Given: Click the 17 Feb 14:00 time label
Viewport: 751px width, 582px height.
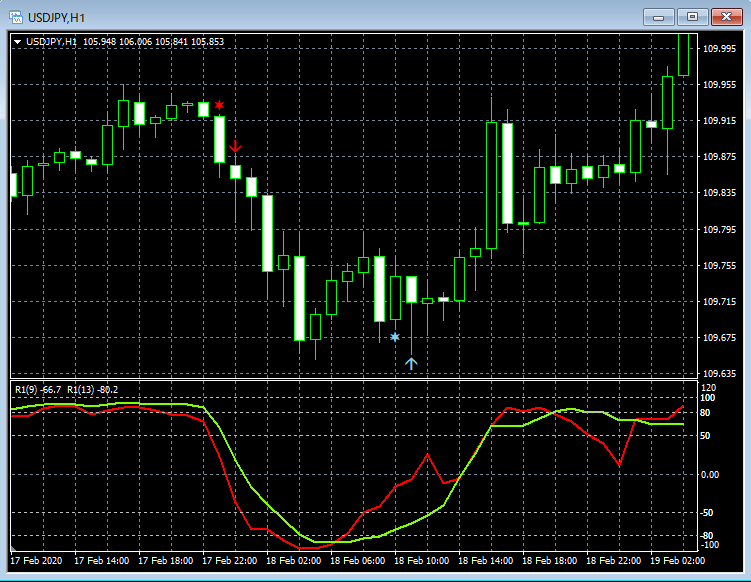Looking at the screenshot, I should coord(102,560).
